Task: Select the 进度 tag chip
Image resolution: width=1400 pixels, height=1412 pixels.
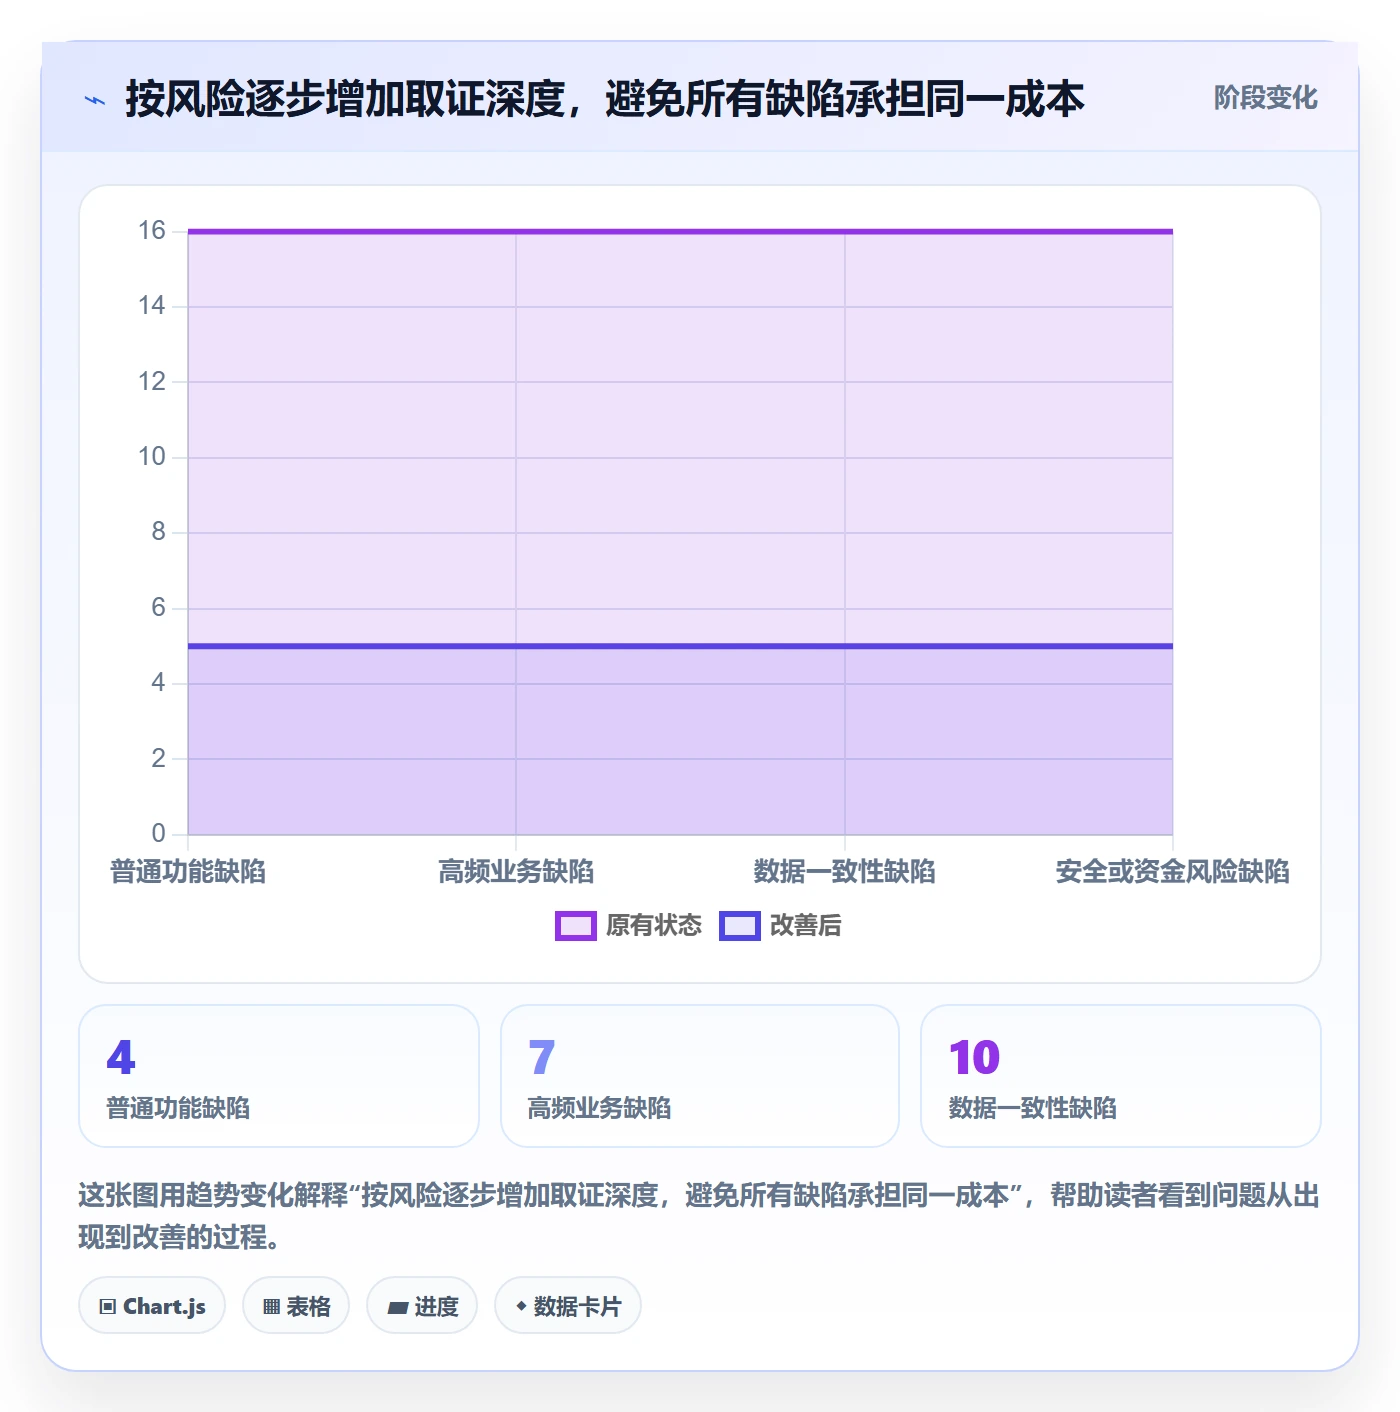Action: coord(422,1306)
